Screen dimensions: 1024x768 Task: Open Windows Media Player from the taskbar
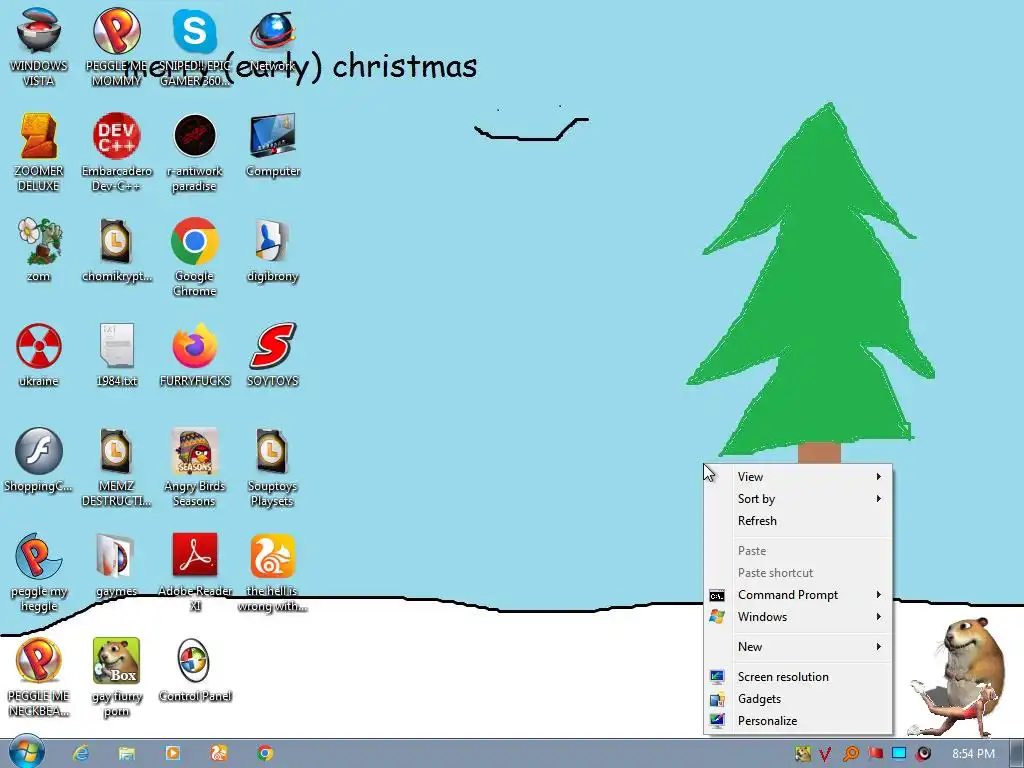coord(172,753)
